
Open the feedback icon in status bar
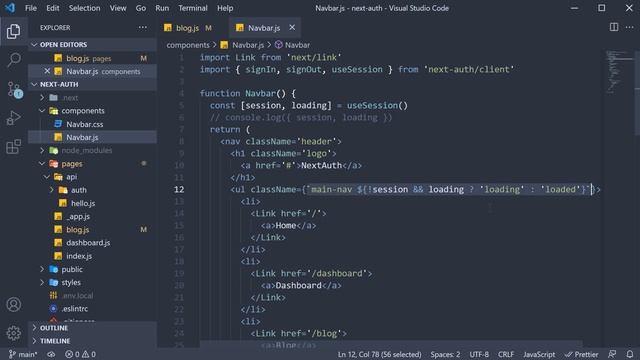[612, 354]
